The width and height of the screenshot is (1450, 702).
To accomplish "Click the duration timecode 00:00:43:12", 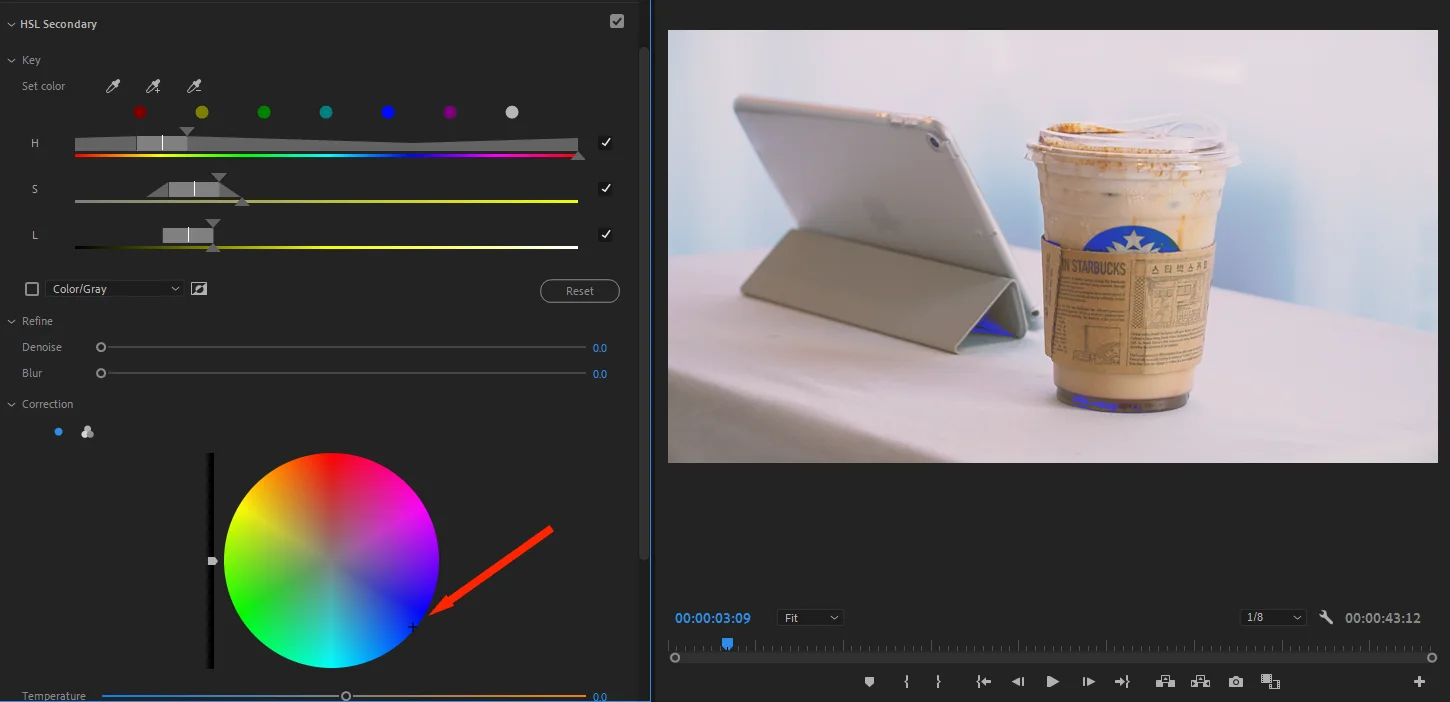I will click(x=1383, y=618).
